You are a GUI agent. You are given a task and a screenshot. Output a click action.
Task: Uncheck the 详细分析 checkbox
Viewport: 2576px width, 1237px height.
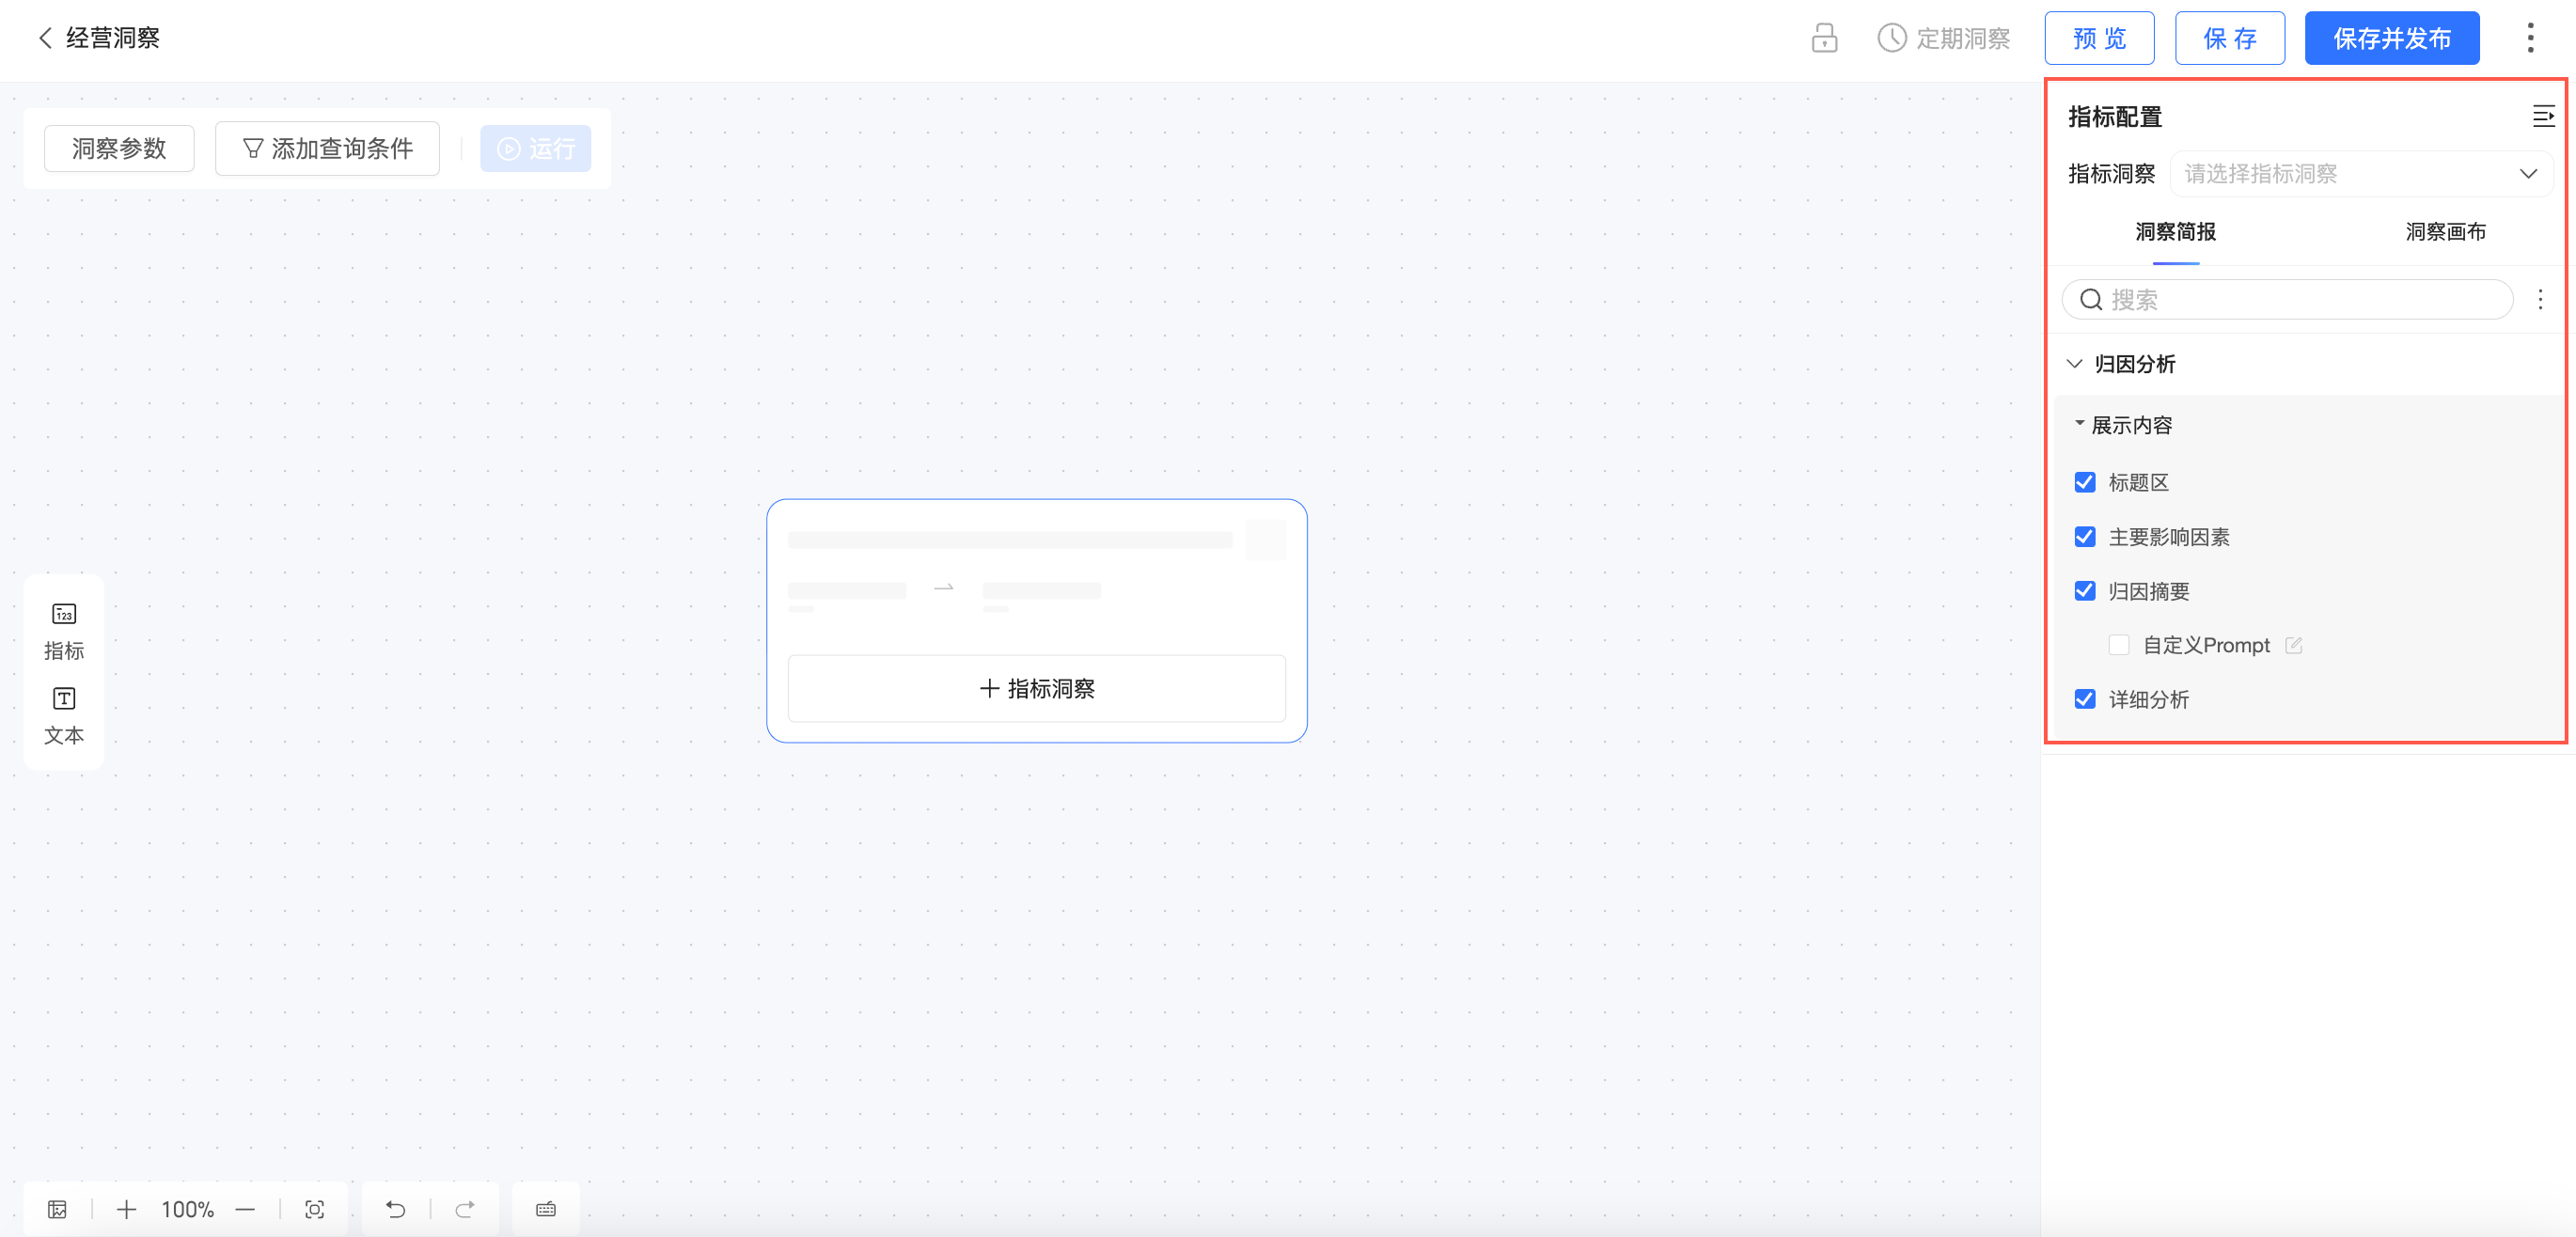pyautogui.click(x=2084, y=699)
